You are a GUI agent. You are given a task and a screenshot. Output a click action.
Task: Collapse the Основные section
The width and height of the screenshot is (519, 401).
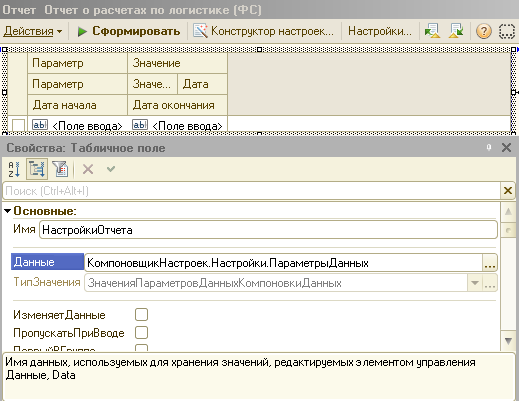7,211
